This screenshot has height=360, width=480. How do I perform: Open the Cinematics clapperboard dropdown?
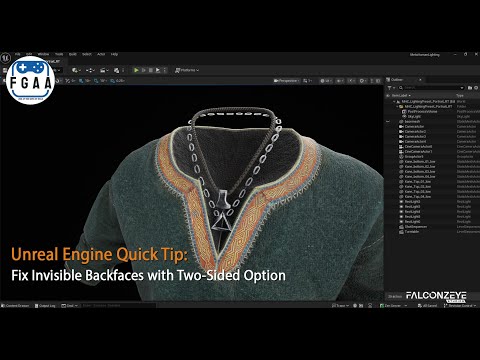click(104, 70)
